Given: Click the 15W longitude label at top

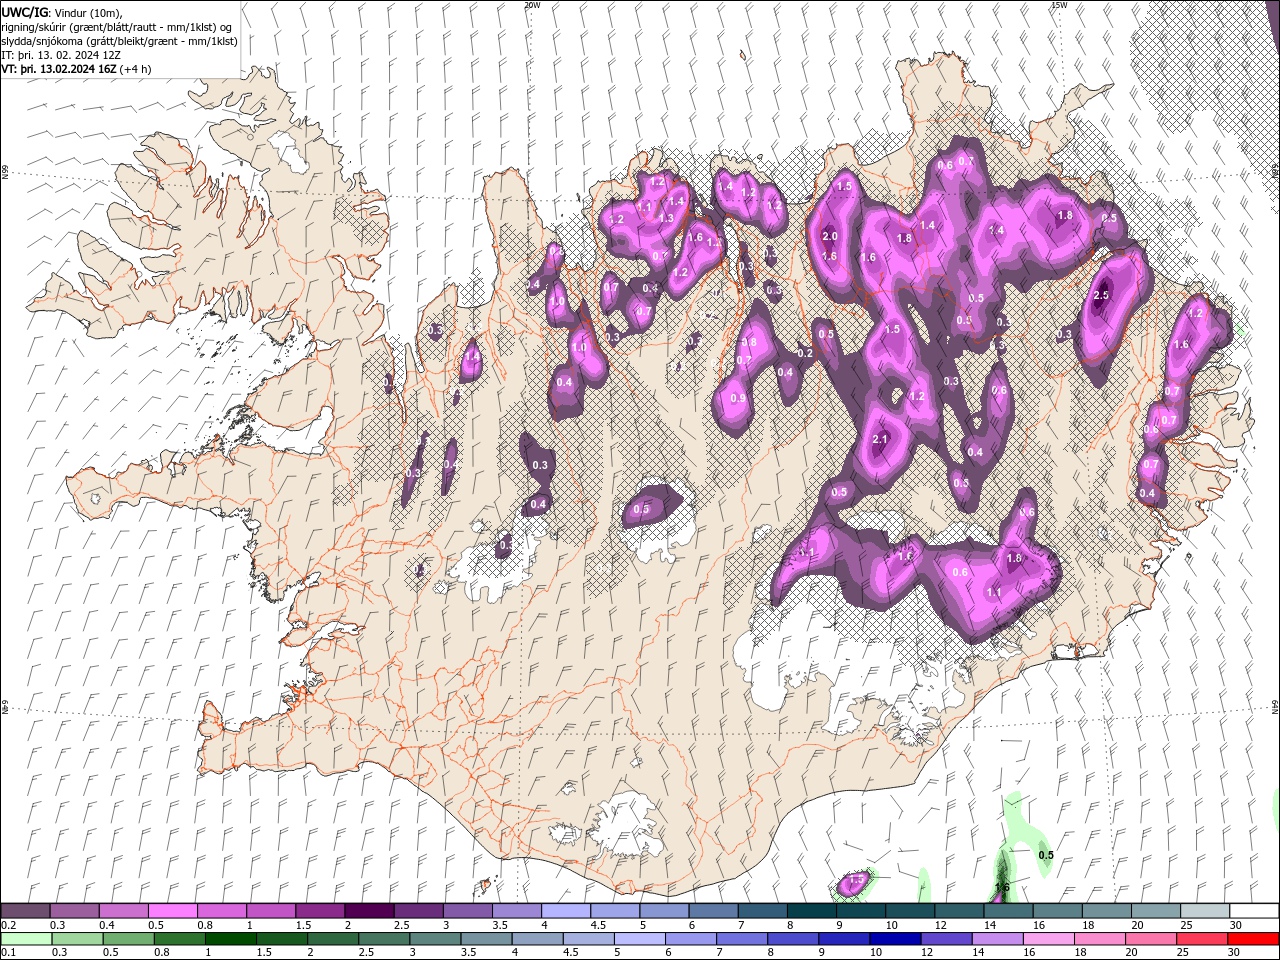Looking at the screenshot, I should point(1059,5).
